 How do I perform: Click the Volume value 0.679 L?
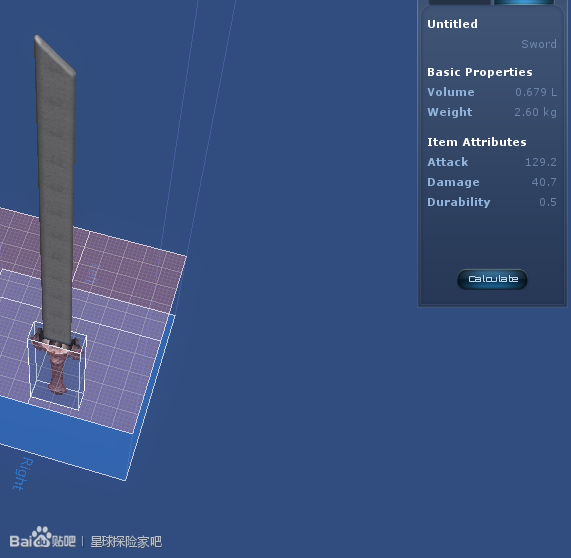[536, 92]
